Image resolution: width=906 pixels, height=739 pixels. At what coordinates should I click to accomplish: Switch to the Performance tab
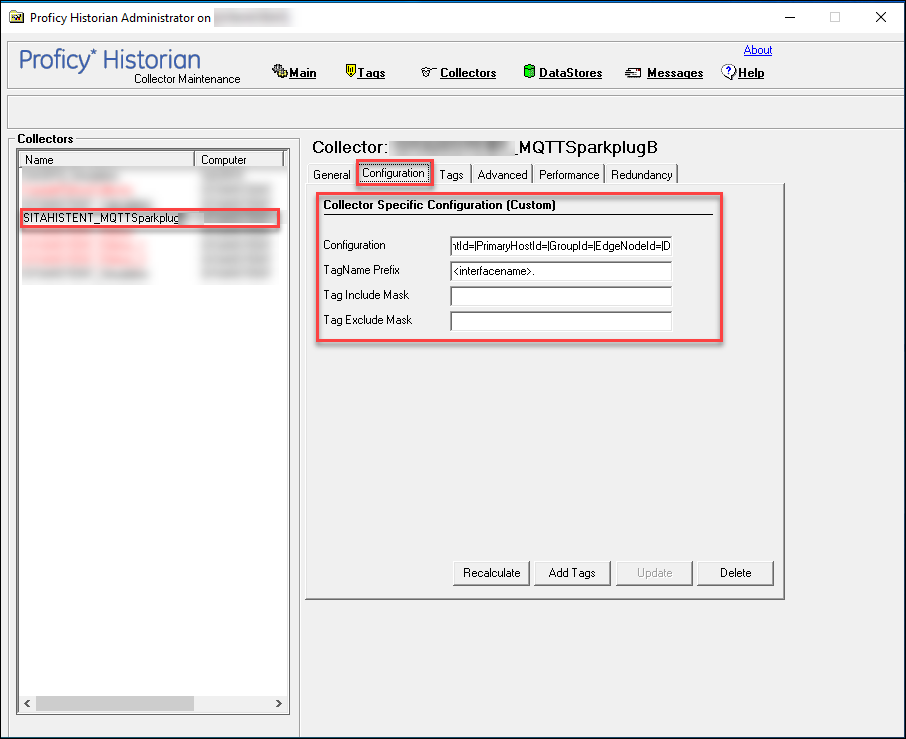pyautogui.click(x=569, y=174)
